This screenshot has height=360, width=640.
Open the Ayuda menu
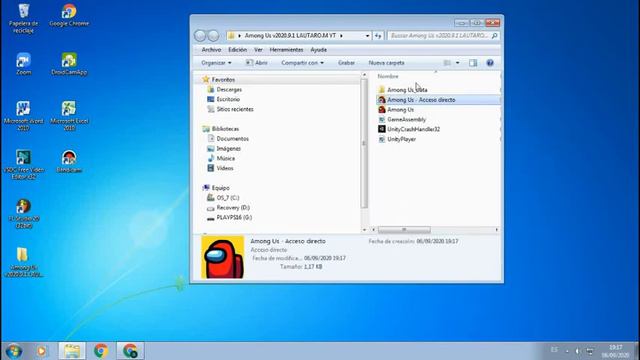pyautogui.click(x=318, y=50)
